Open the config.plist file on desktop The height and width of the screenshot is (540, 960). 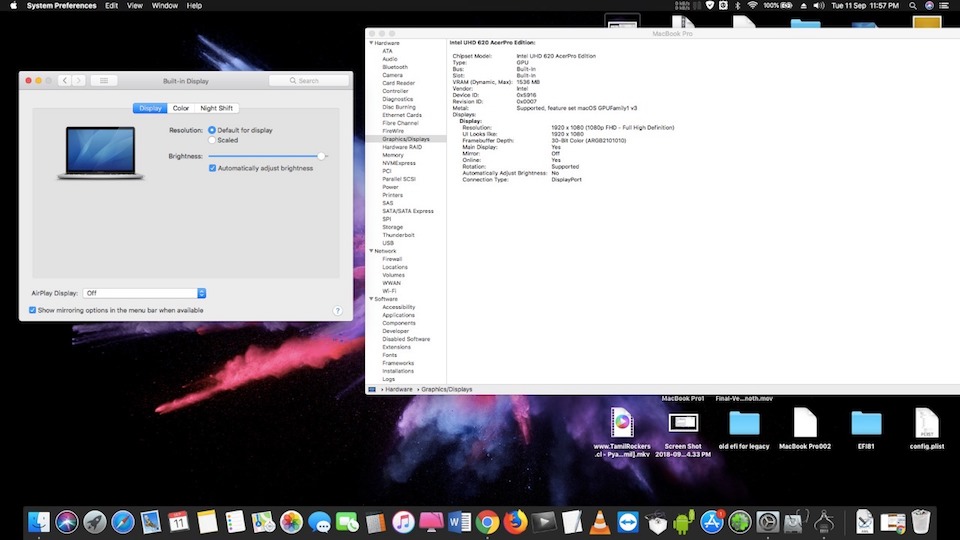tap(926, 424)
